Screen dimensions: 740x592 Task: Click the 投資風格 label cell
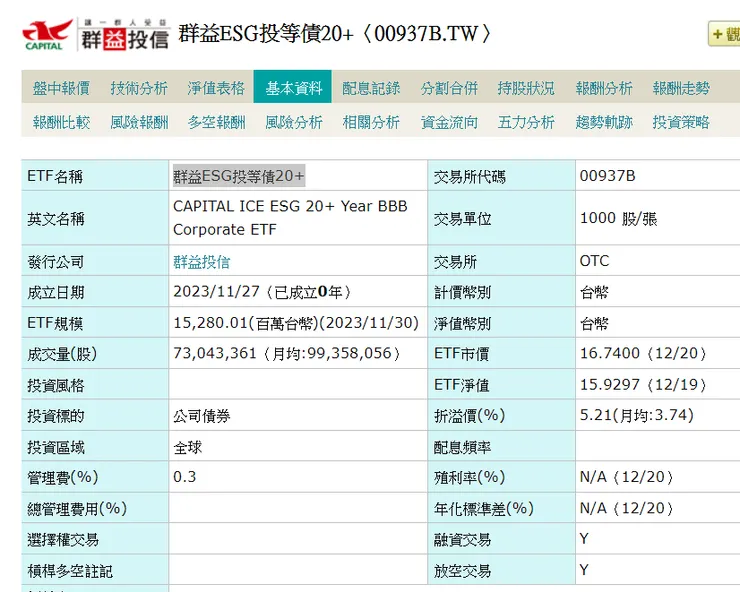[95, 385]
